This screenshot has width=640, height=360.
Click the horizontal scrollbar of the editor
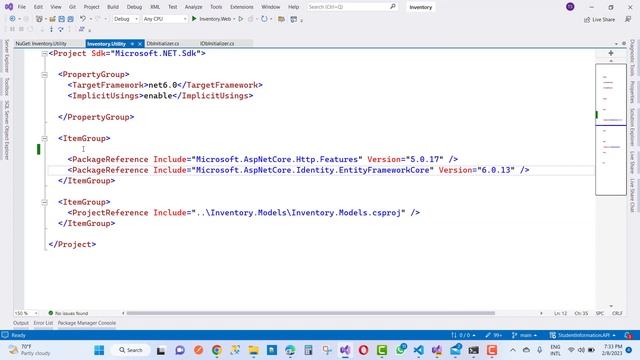coord(310,313)
